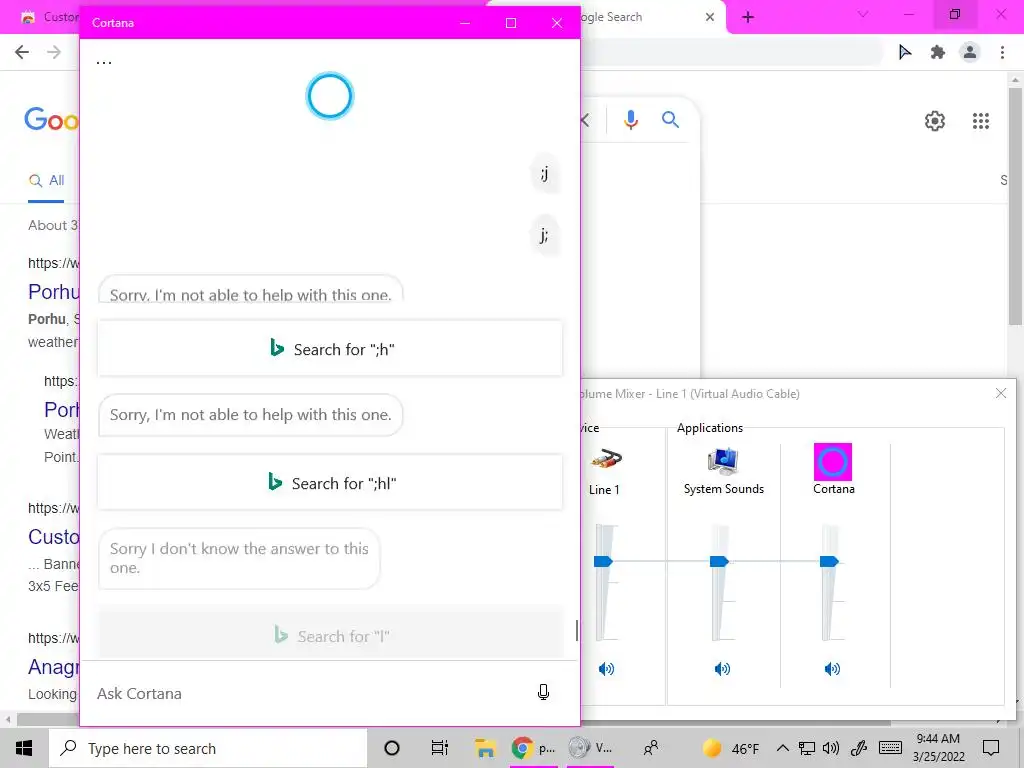This screenshot has height=768, width=1024.
Task: Select Search for ";hl" Bing suggestion
Action: click(330, 483)
